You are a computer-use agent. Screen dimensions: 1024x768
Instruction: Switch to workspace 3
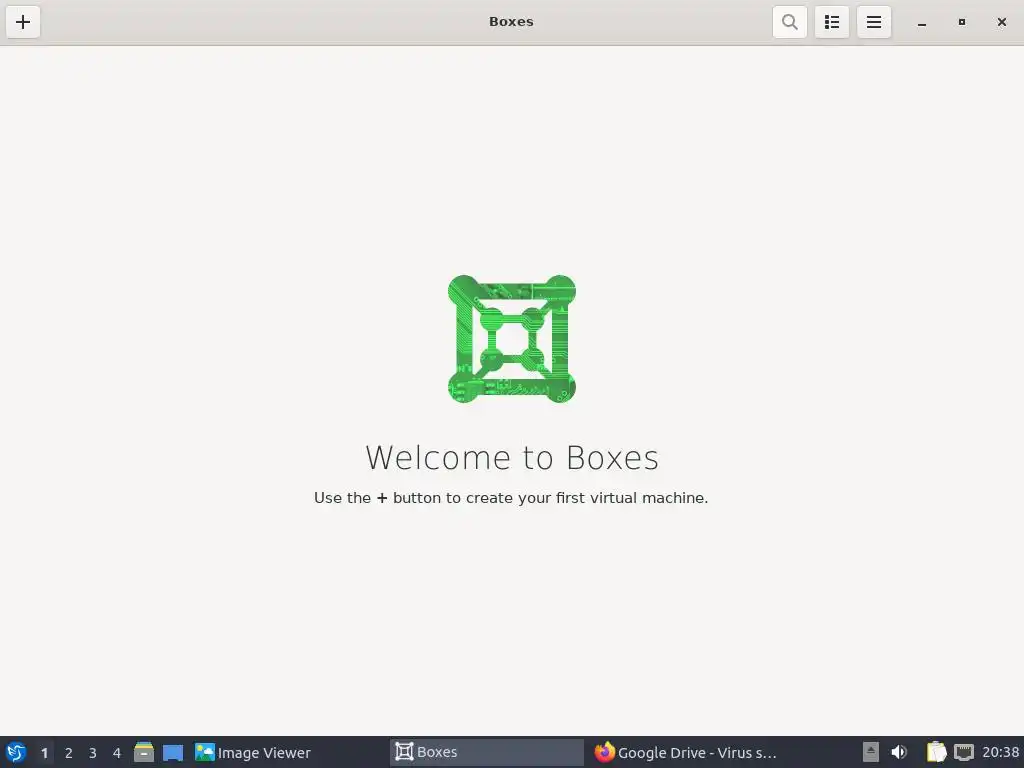93,753
